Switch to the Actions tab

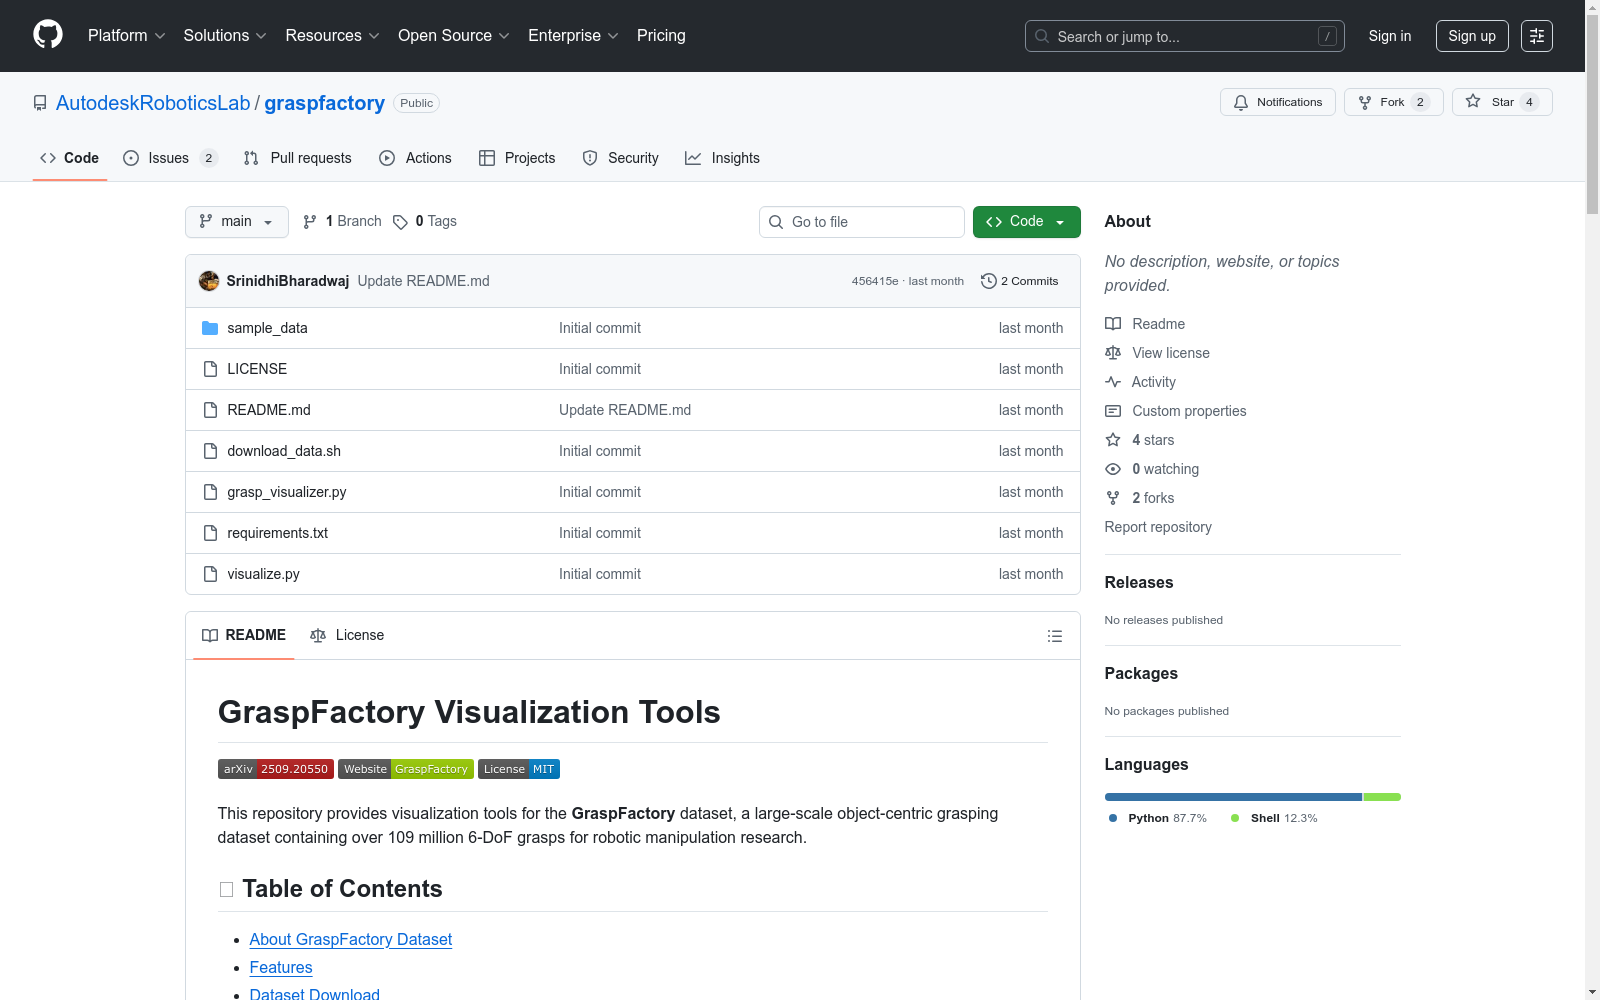click(415, 158)
